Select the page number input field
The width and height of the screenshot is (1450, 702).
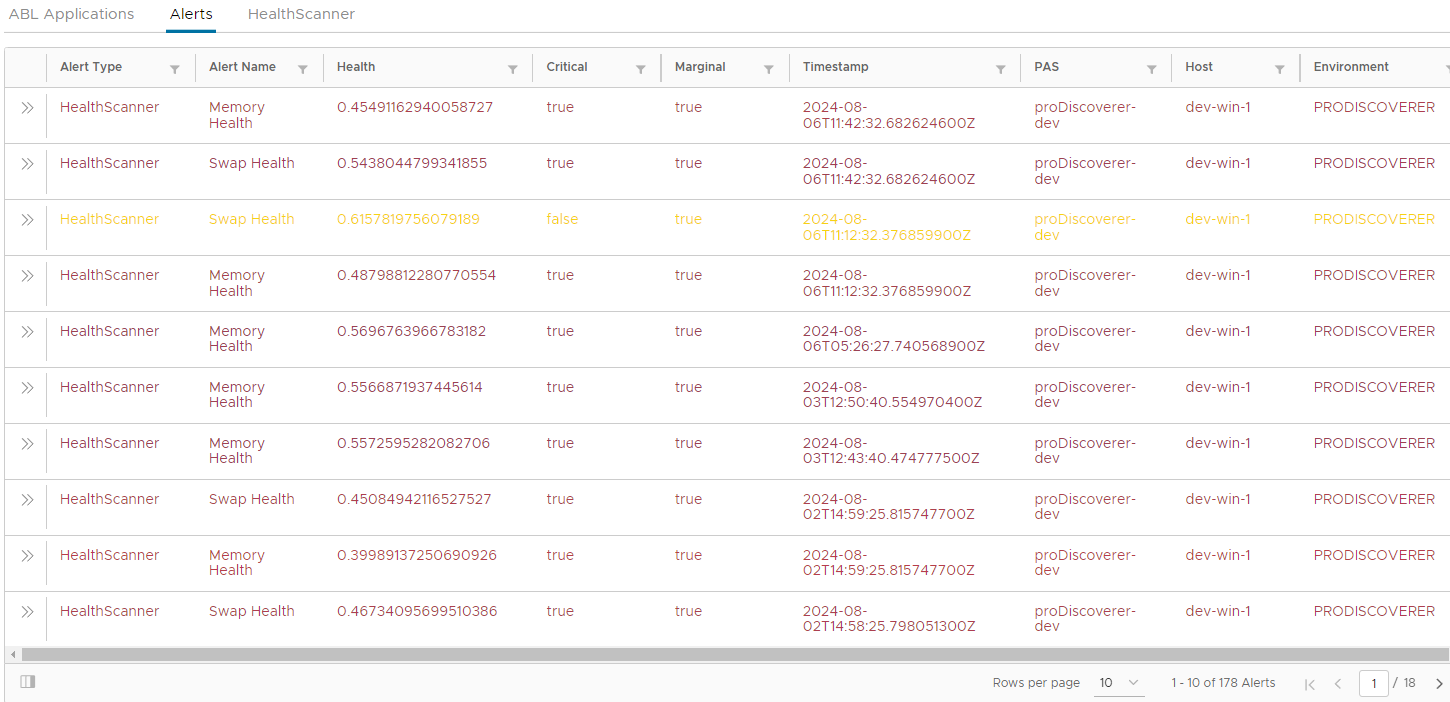pyautogui.click(x=1373, y=683)
